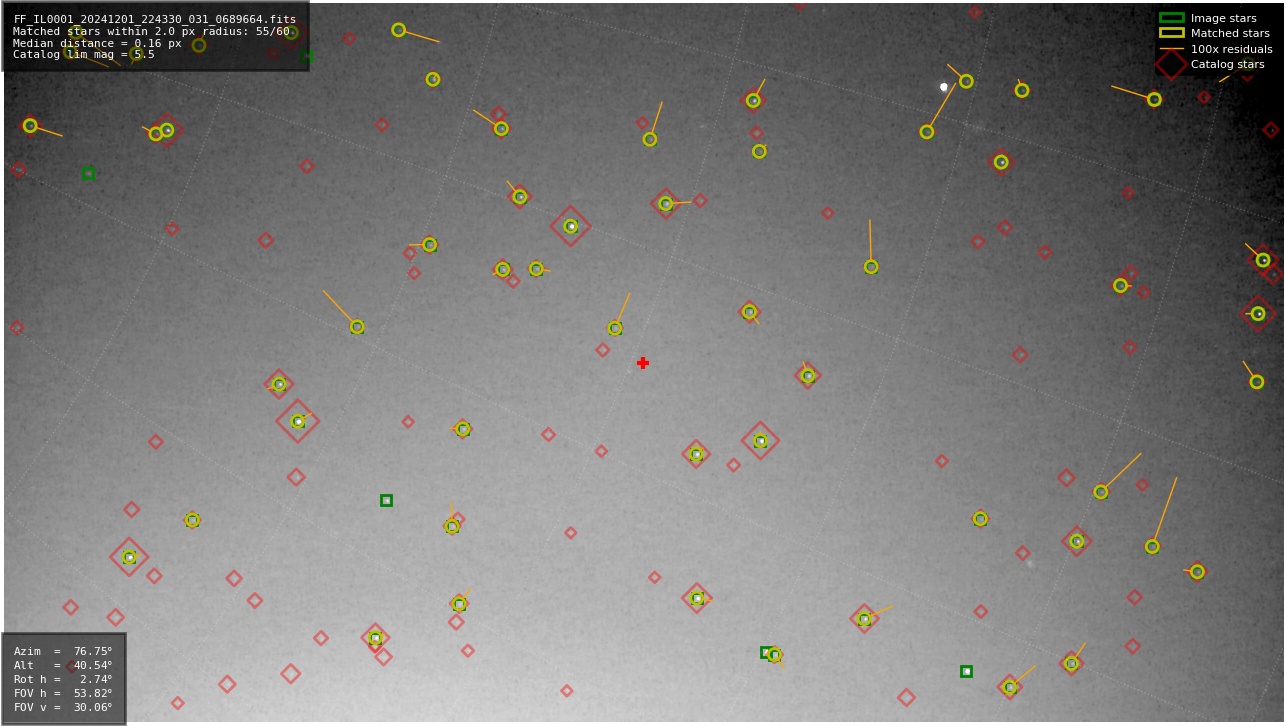Click the FF_IL0001_20241201_224330_031_0689664.fits file name
1286x726 pixels.
point(155,19)
